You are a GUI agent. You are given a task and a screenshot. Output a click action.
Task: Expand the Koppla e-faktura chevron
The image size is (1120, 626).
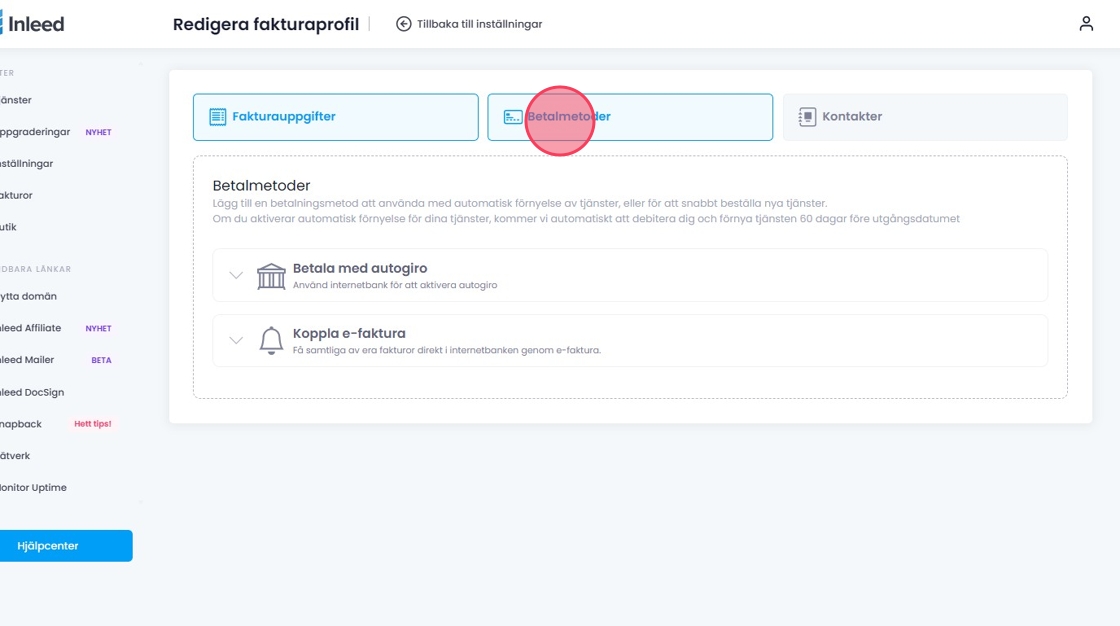[x=236, y=341]
